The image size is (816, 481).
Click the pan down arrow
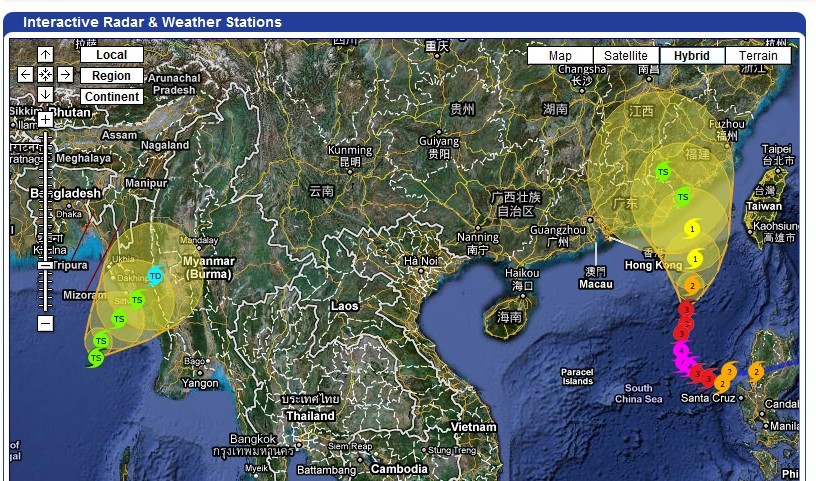tap(45, 94)
